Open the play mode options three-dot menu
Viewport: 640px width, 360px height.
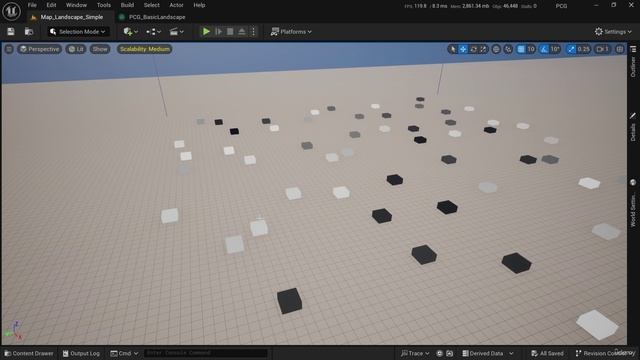coord(253,31)
